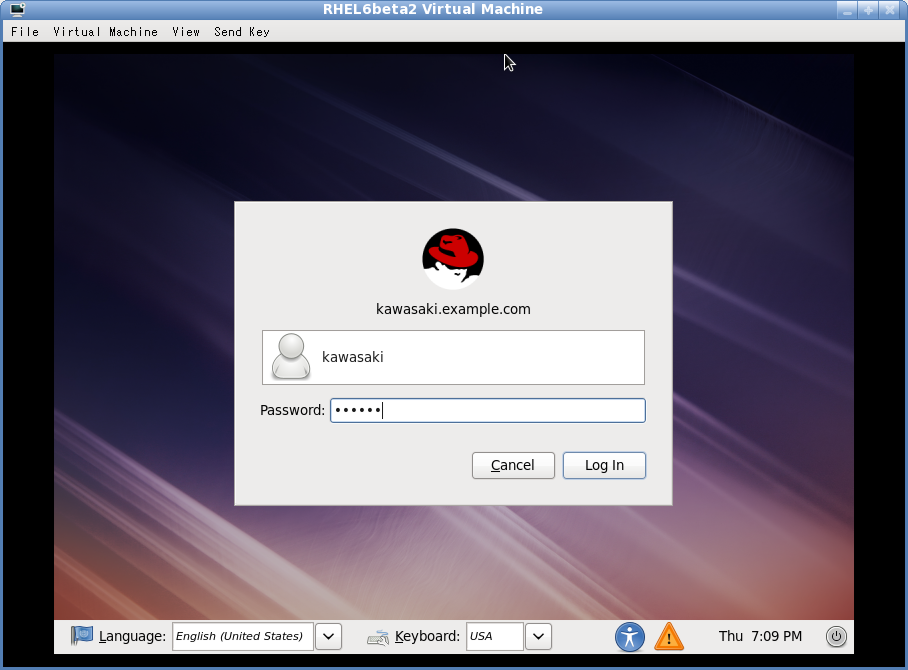Screen dimensions: 908x670
Task: Click the kawasaki.example.com hostname text
Action: [453, 309]
